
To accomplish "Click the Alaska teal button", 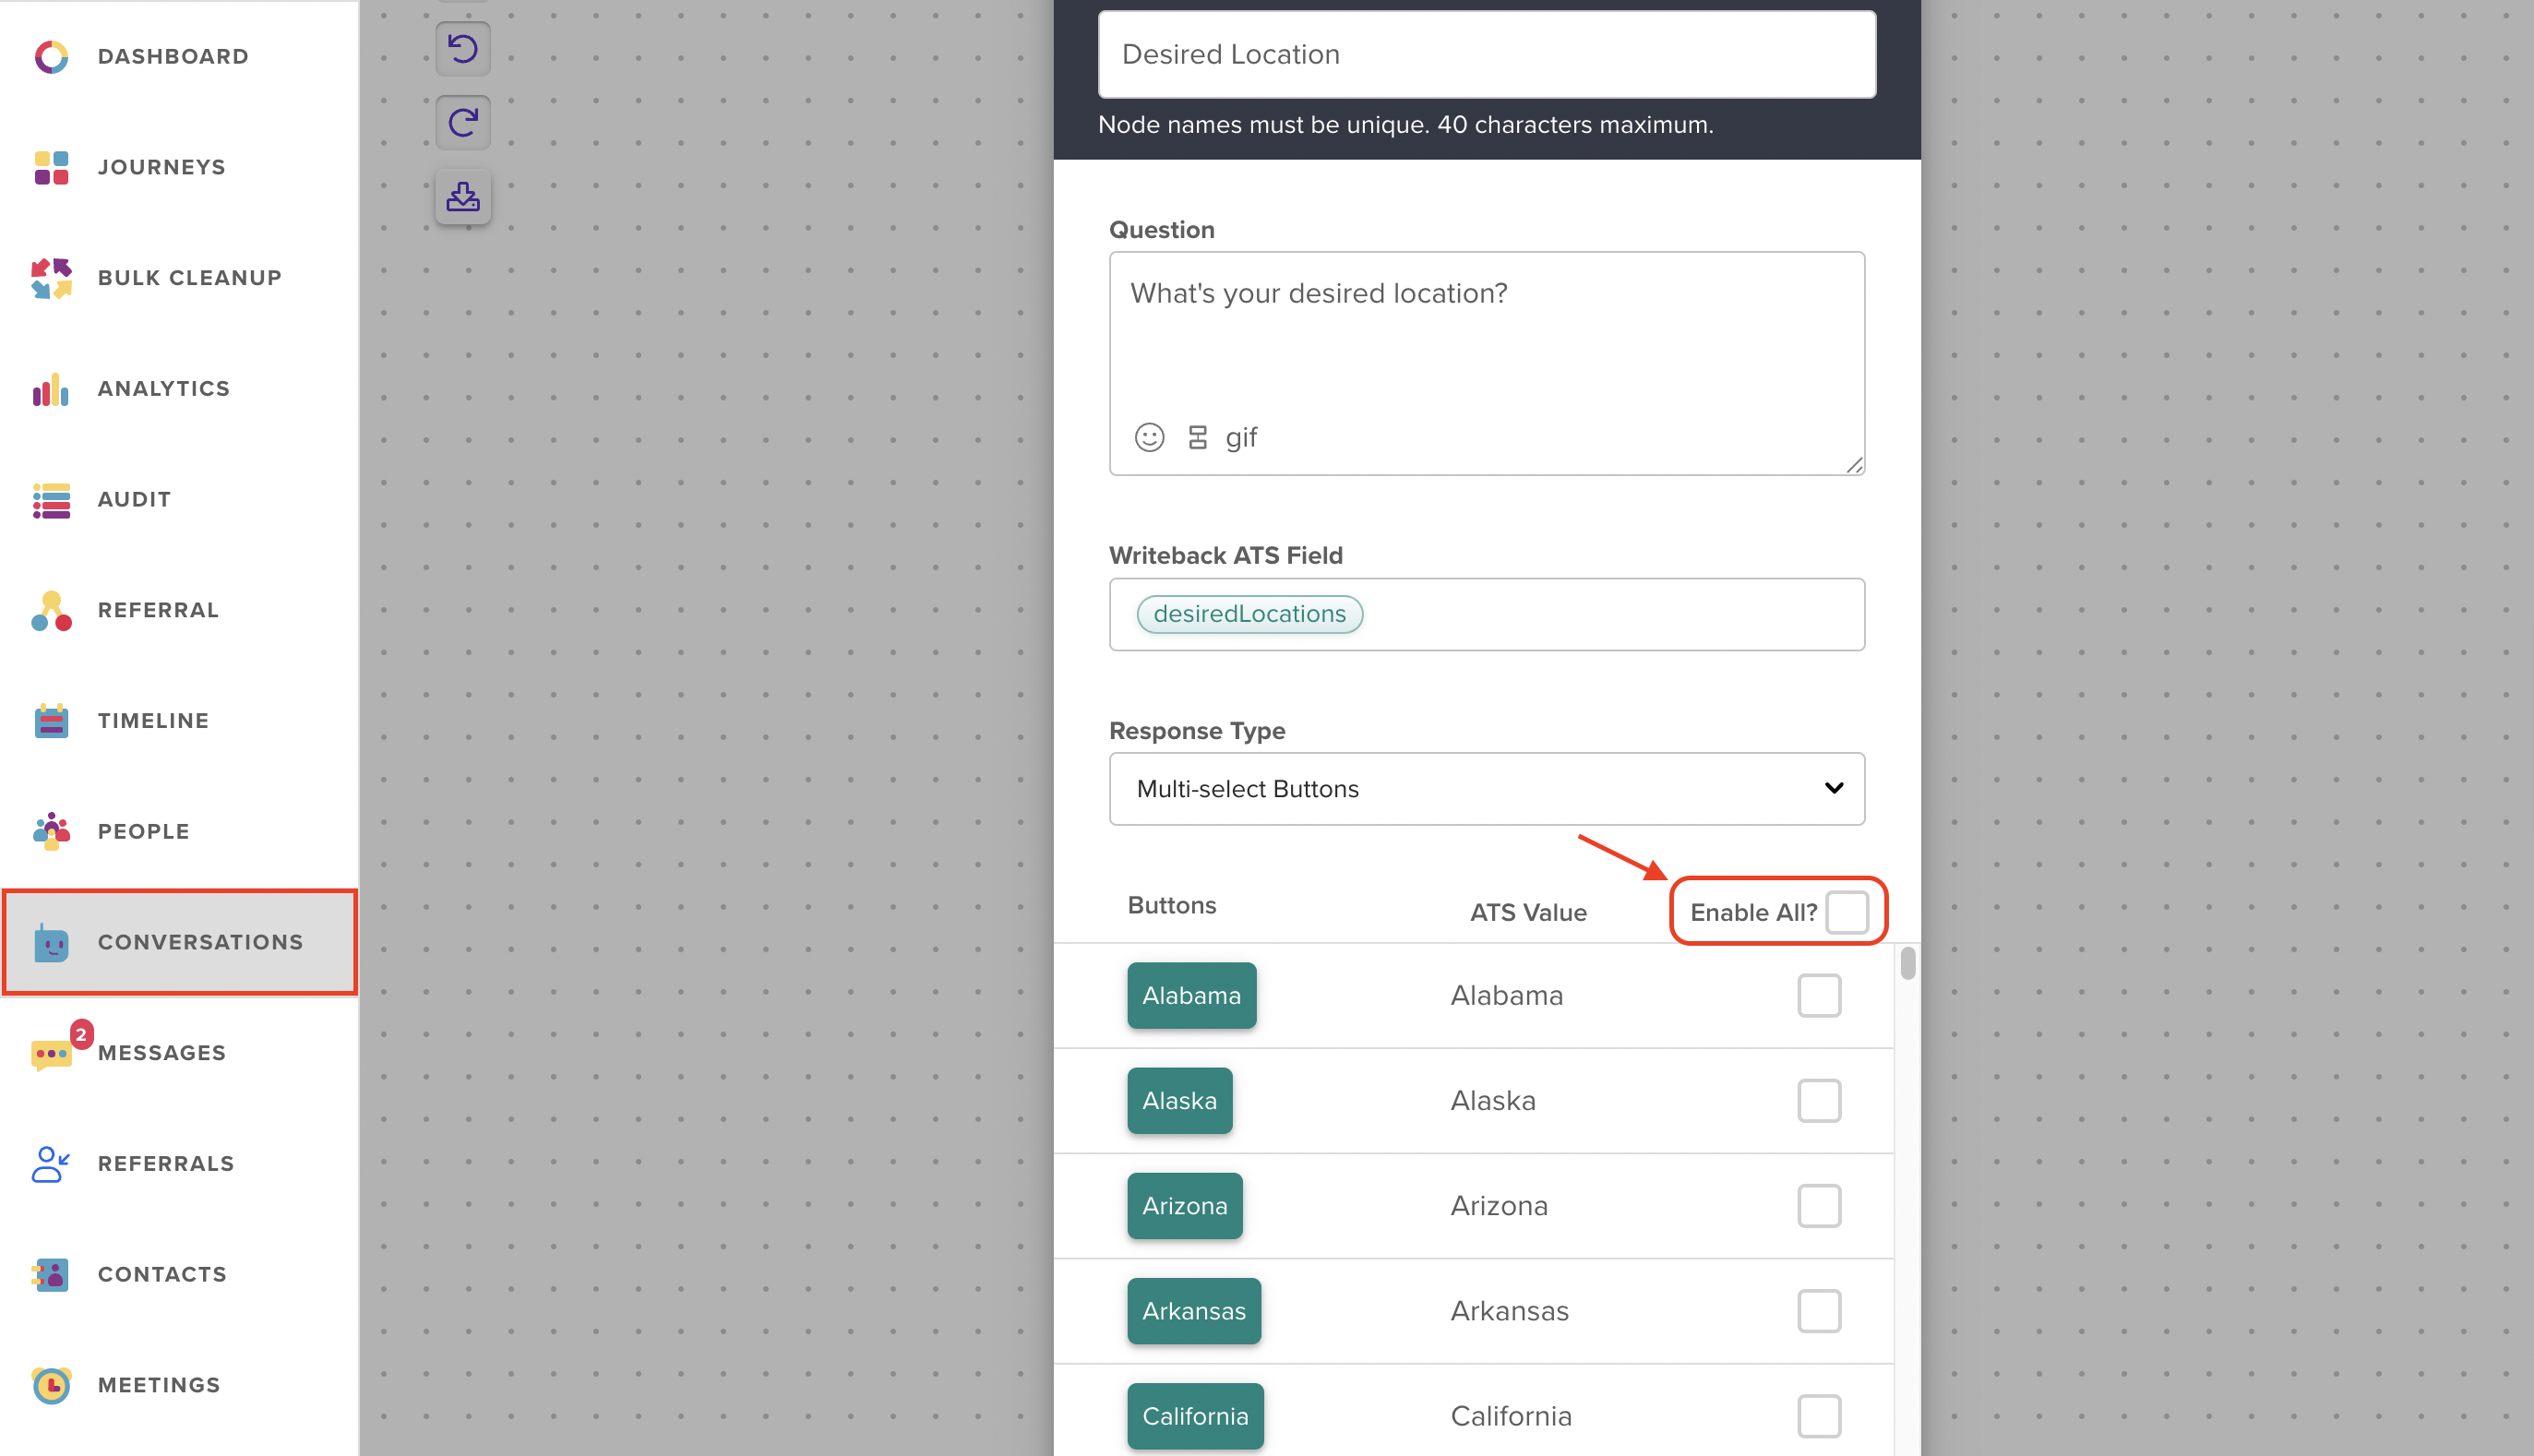I will click(1179, 1100).
